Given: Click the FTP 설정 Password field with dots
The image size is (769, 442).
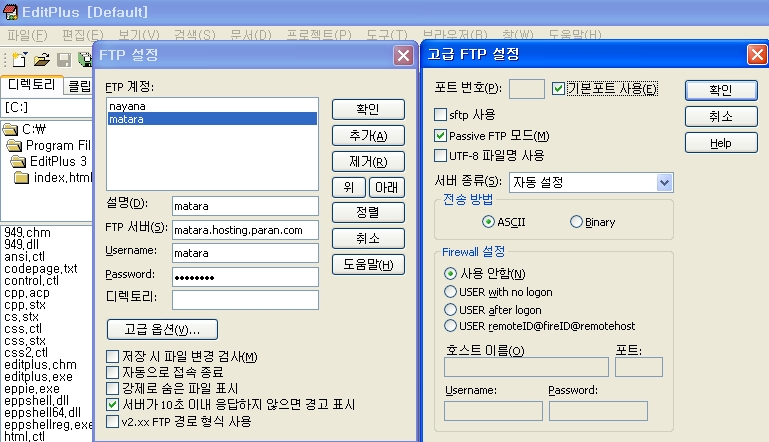Looking at the screenshot, I should pyautogui.click(x=245, y=277).
